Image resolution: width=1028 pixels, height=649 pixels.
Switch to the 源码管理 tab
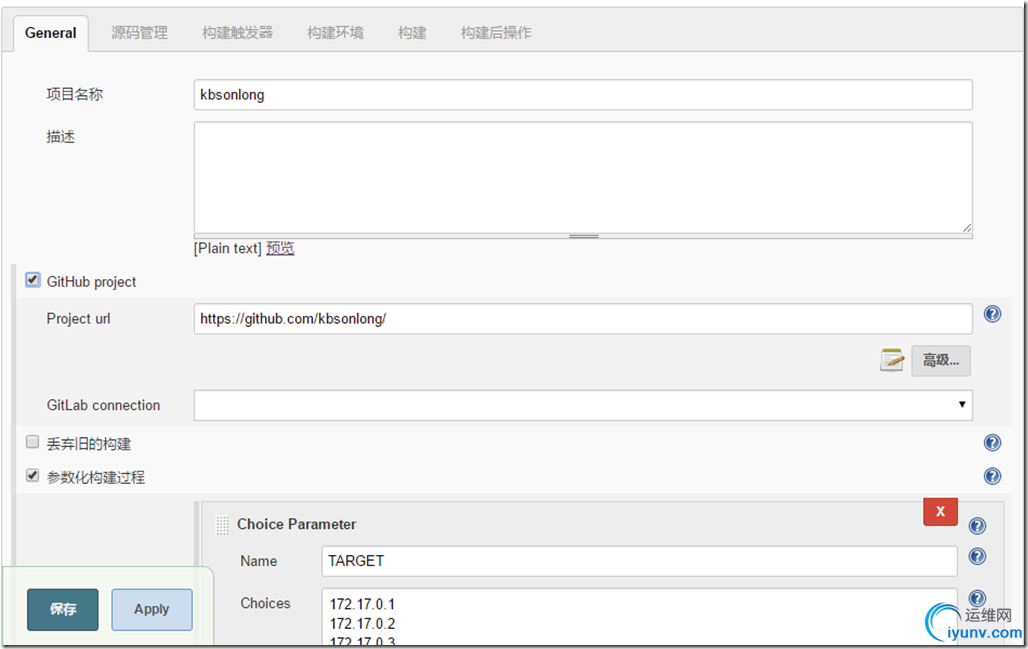point(139,33)
